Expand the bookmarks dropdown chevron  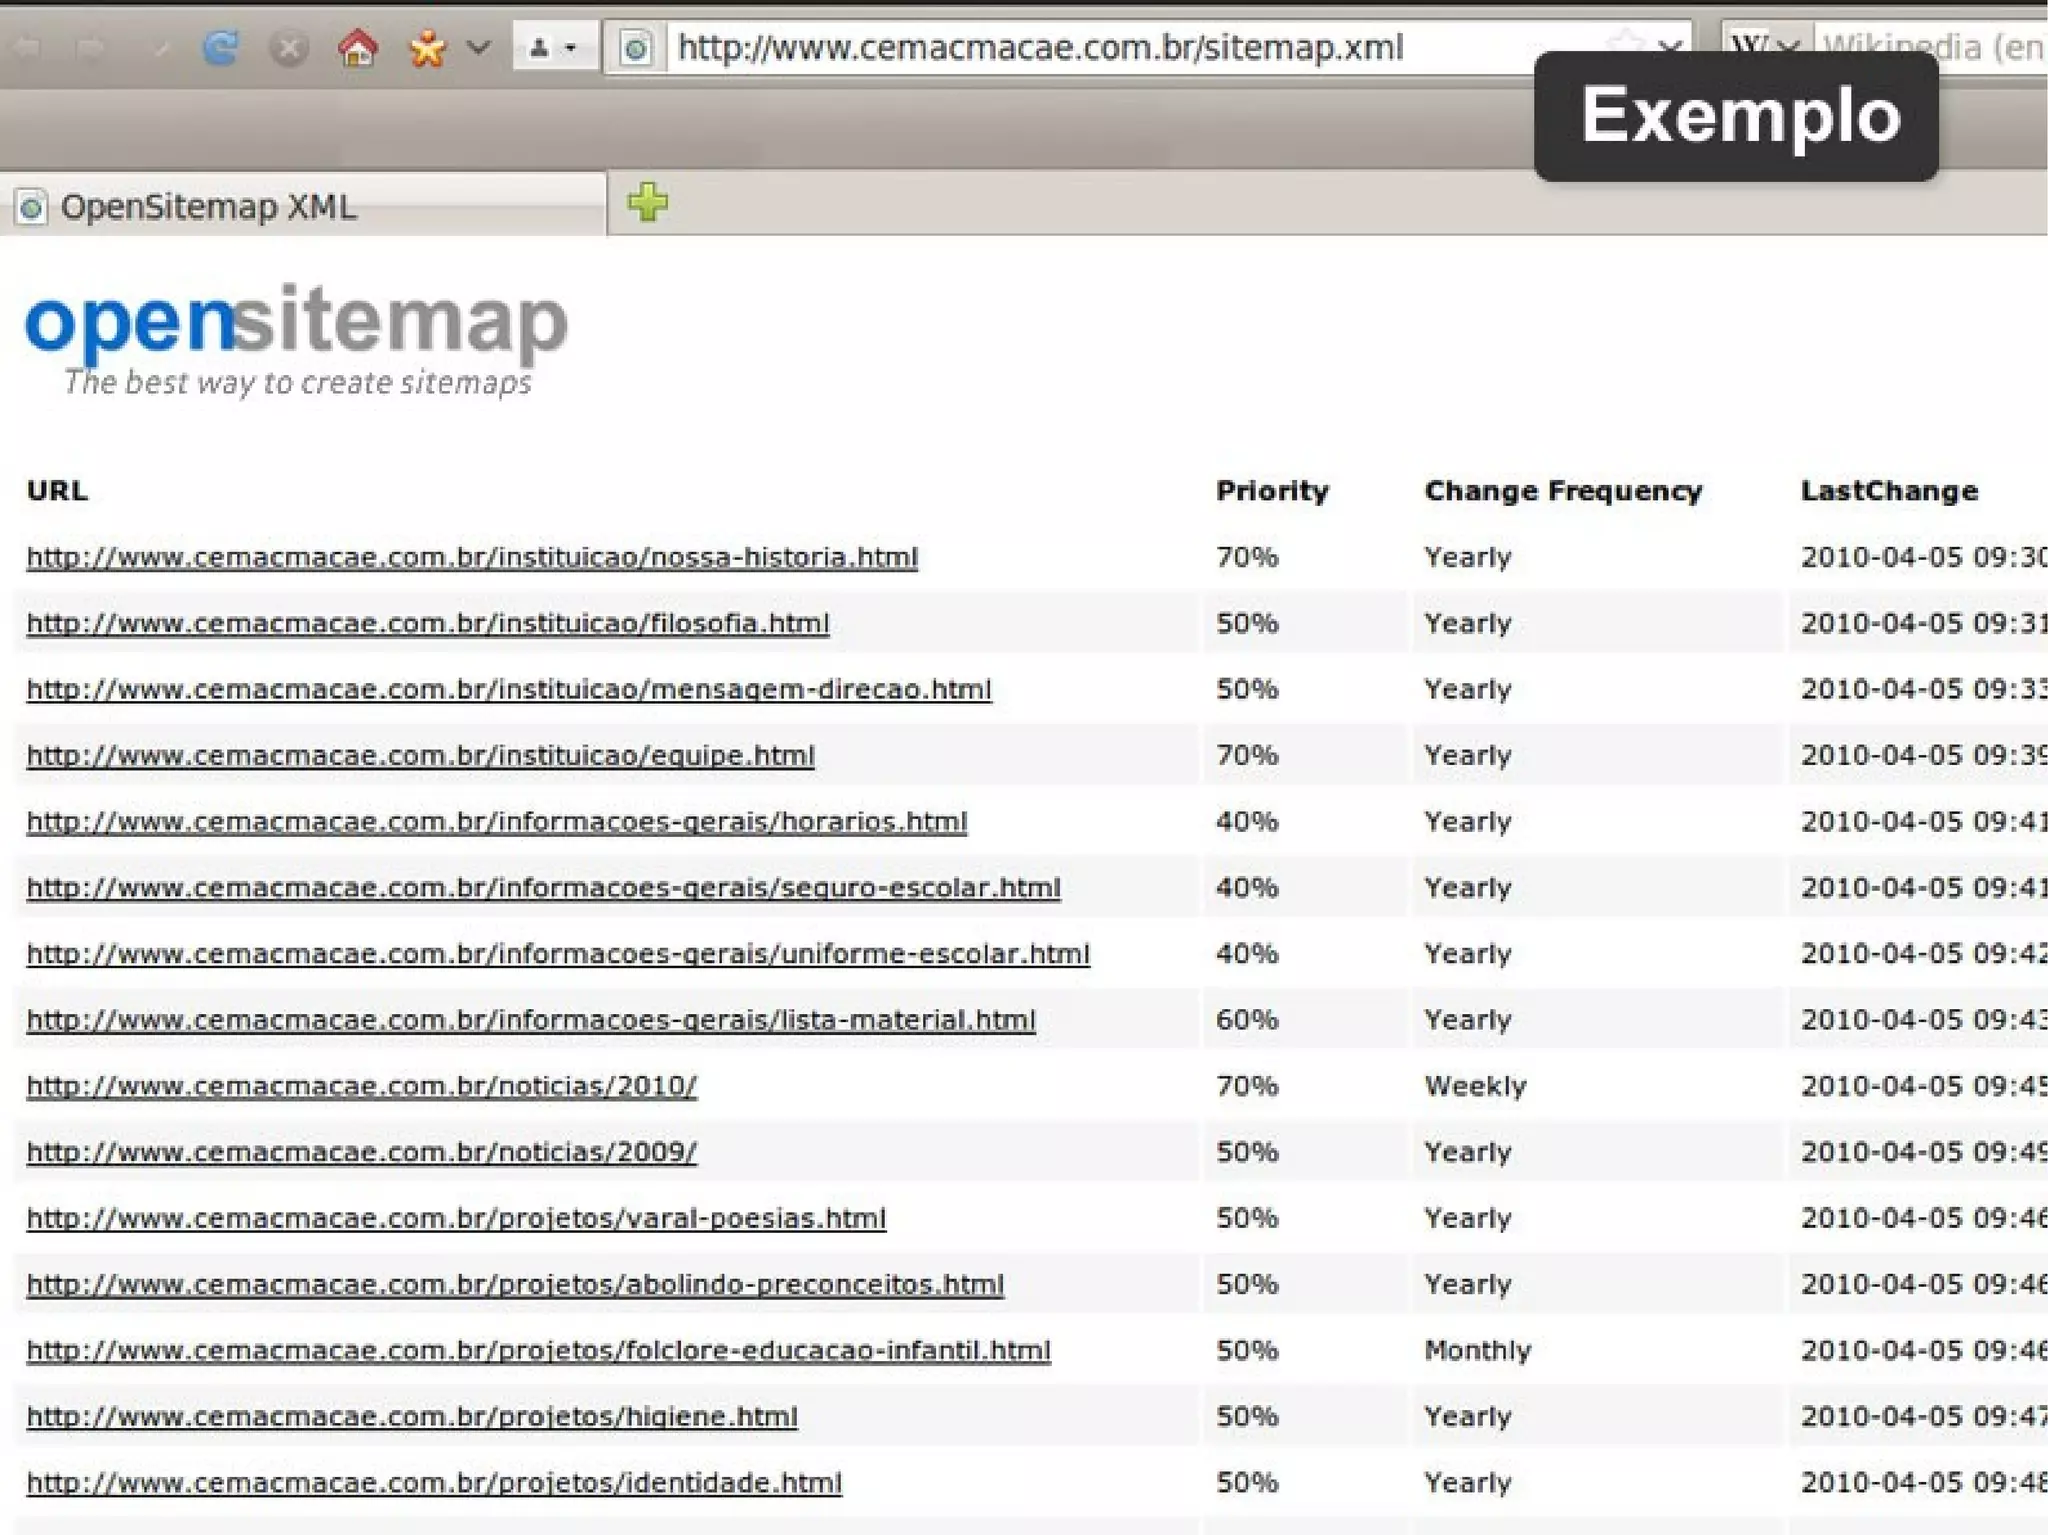pyautogui.click(x=479, y=47)
